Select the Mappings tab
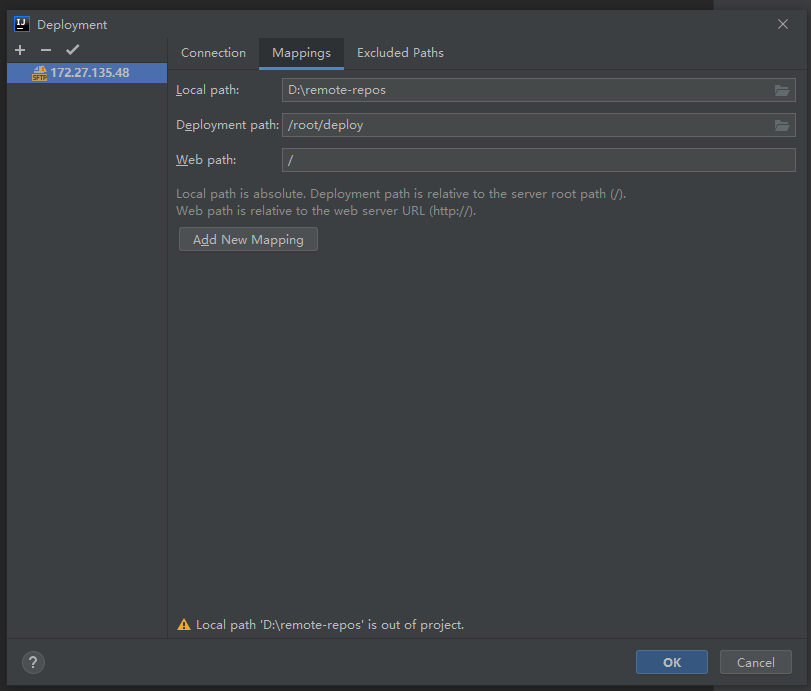Image resolution: width=811 pixels, height=691 pixels. pyautogui.click(x=301, y=53)
